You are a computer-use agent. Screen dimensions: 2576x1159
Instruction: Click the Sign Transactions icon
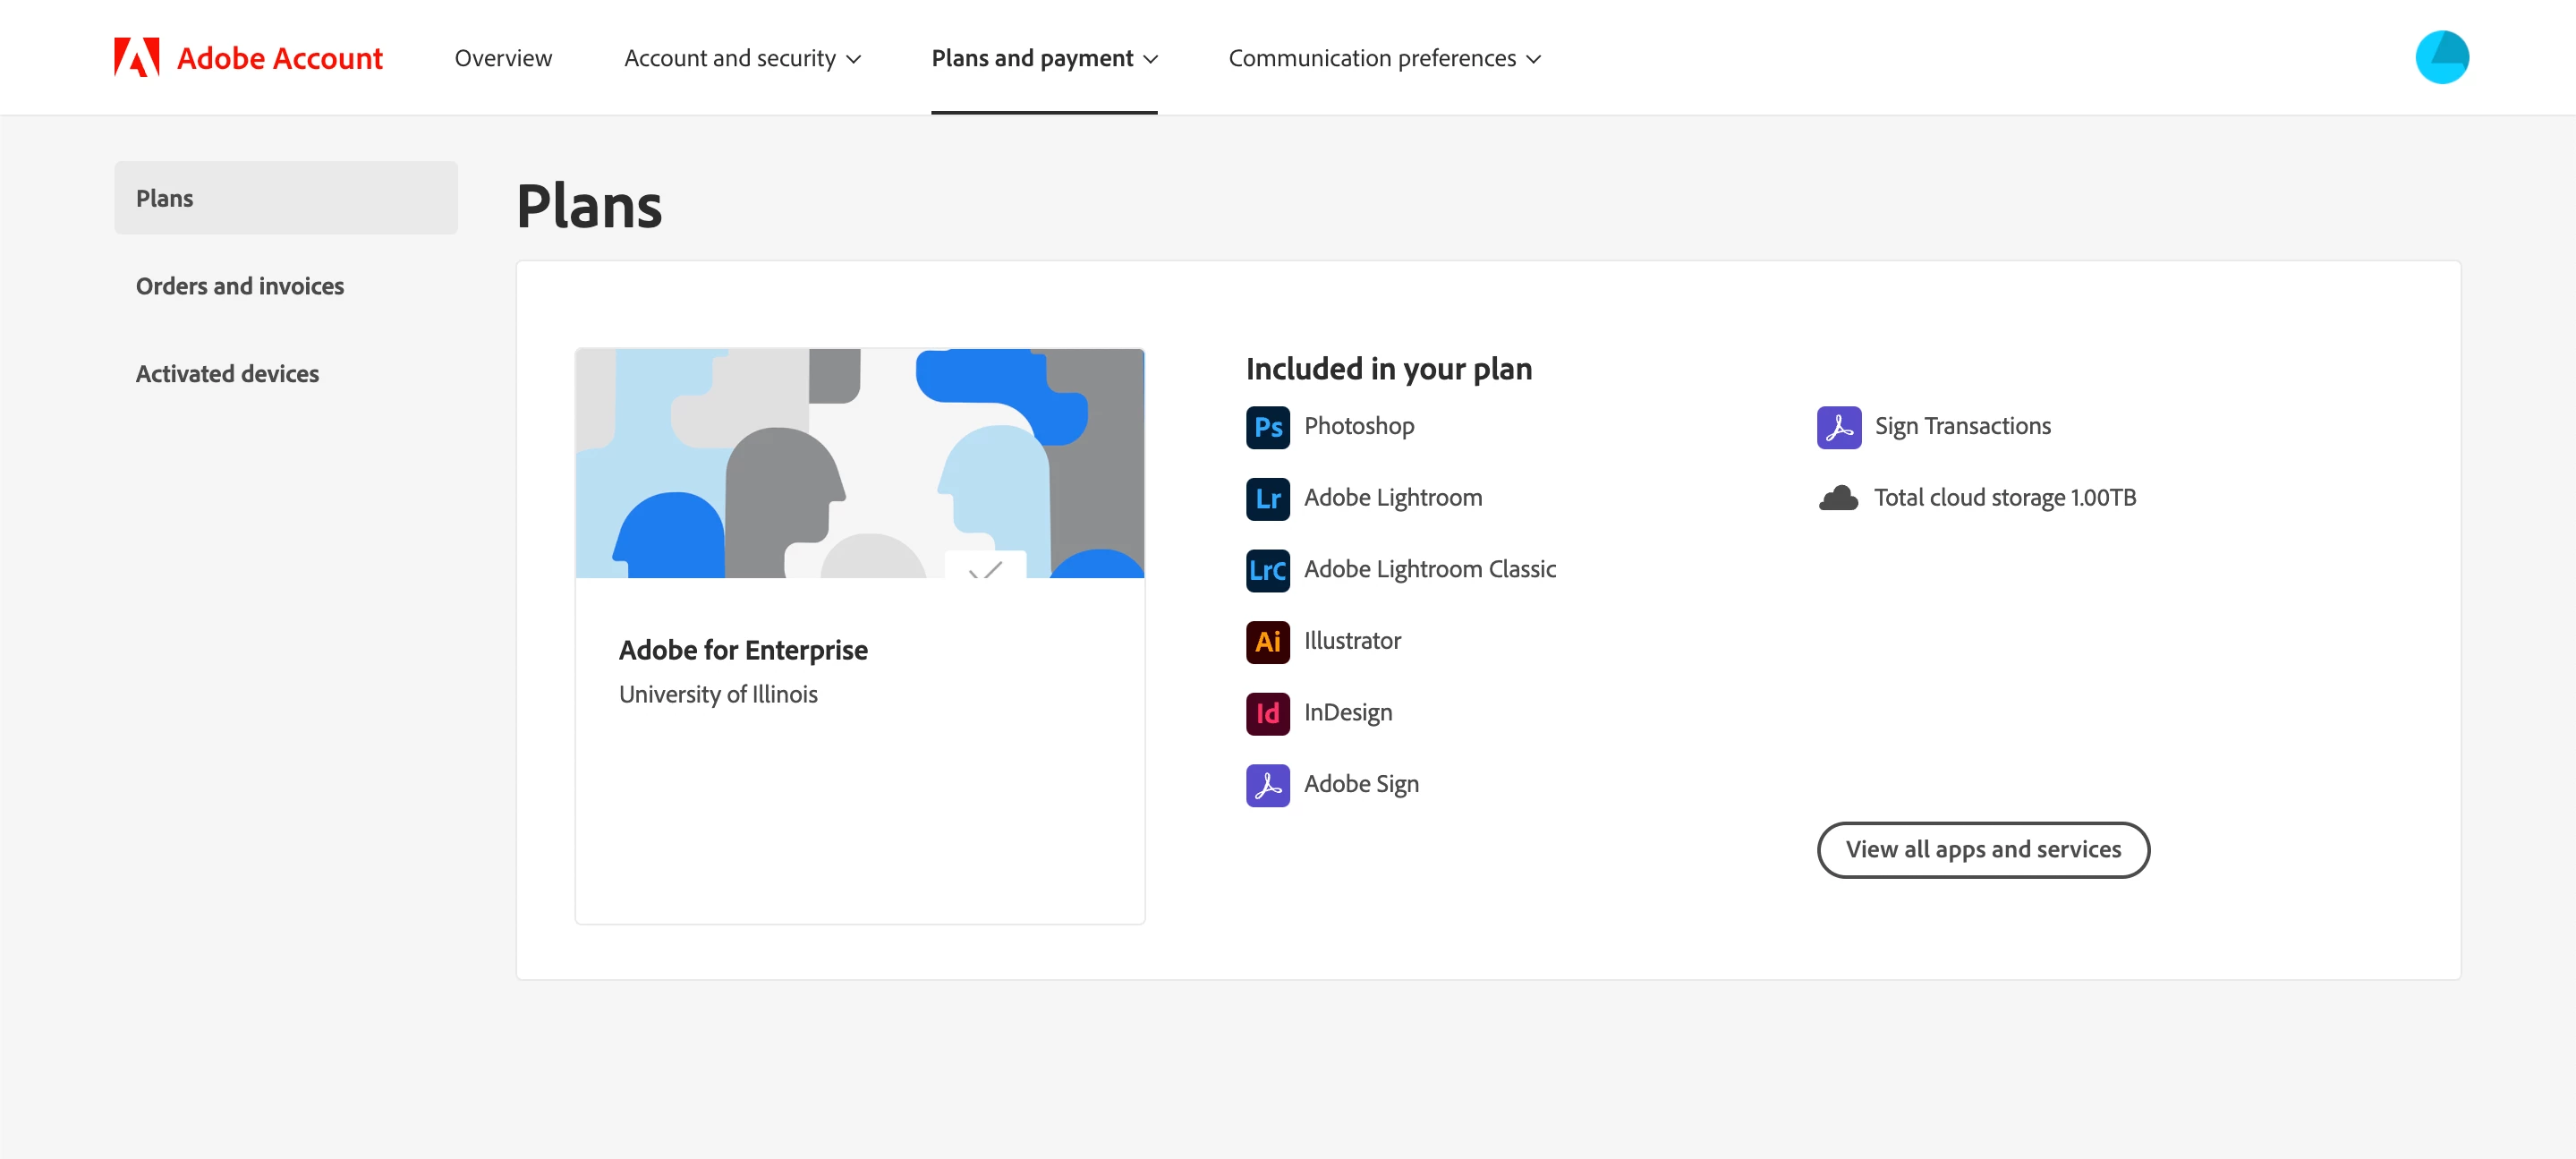1838,427
